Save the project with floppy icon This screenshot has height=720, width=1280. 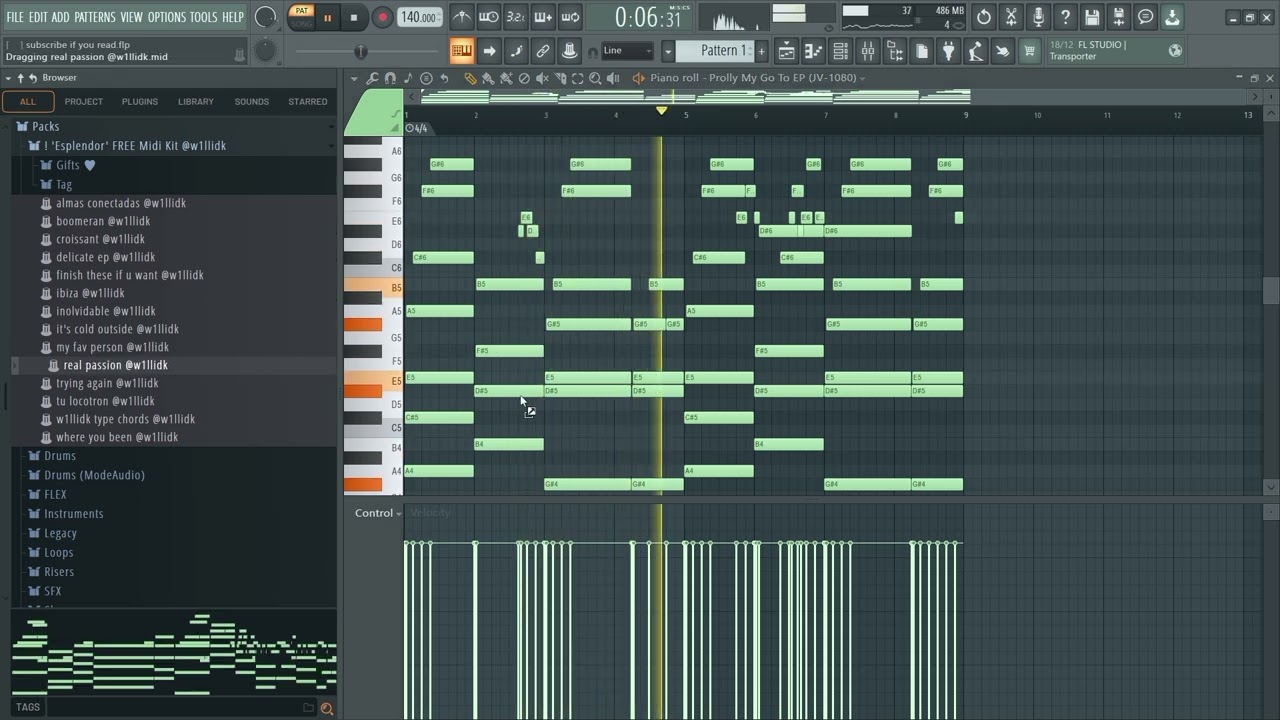pyautogui.click(x=1092, y=17)
